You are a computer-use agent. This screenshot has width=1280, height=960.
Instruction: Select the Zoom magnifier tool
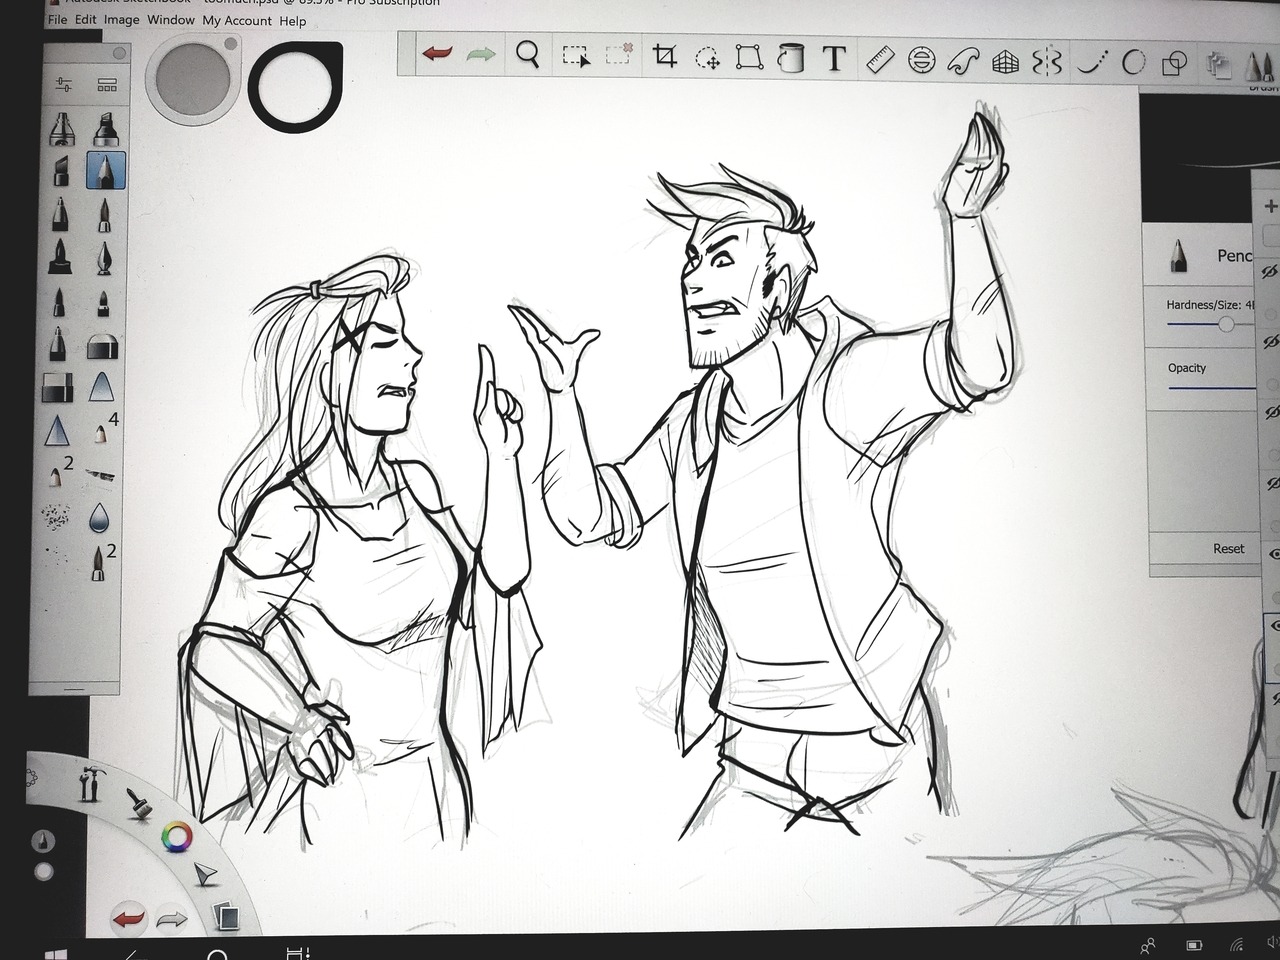point(528,54)
